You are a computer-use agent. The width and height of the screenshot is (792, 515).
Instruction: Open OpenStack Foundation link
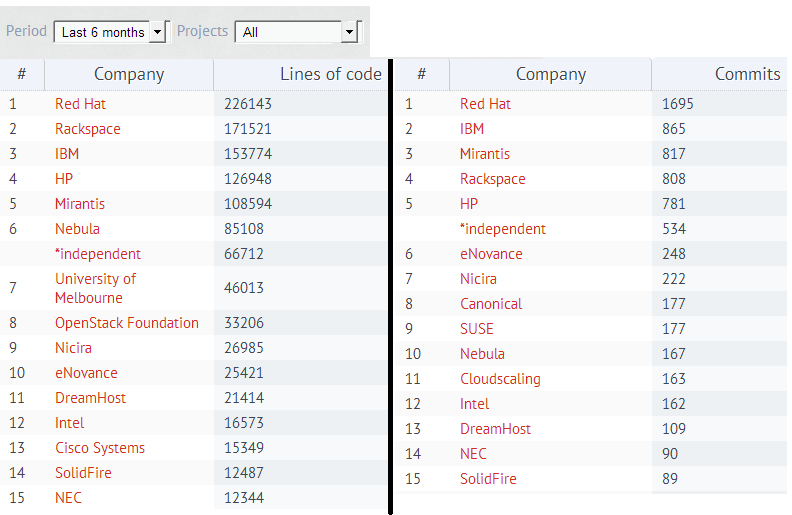point(127,323)
